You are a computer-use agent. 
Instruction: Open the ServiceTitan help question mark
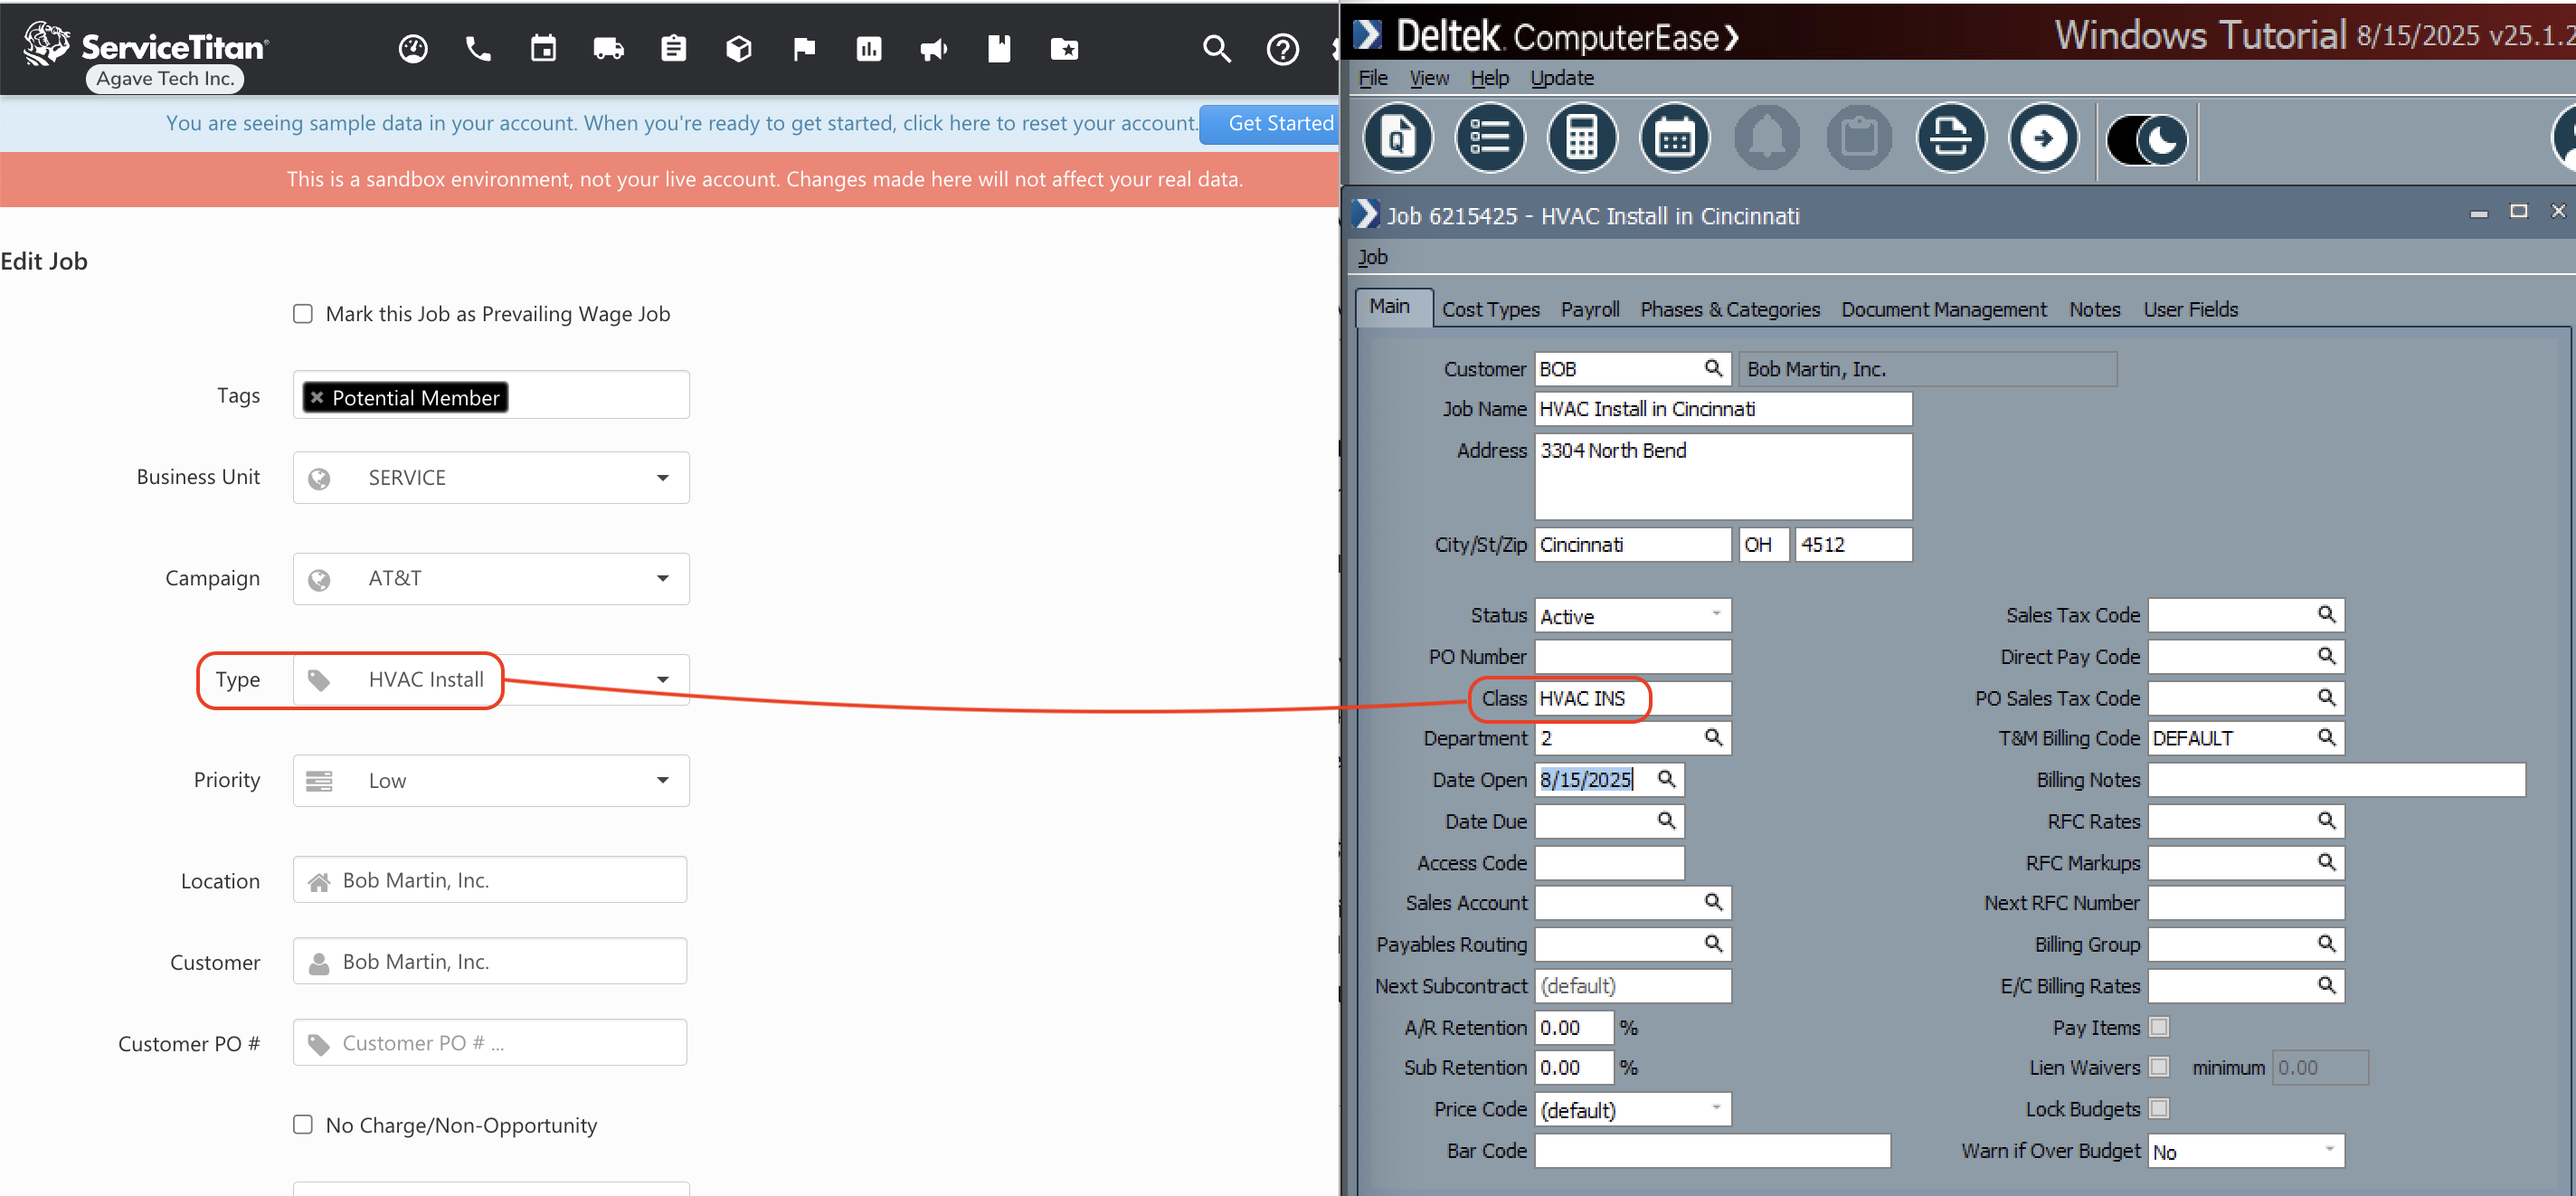point(1282,48)
